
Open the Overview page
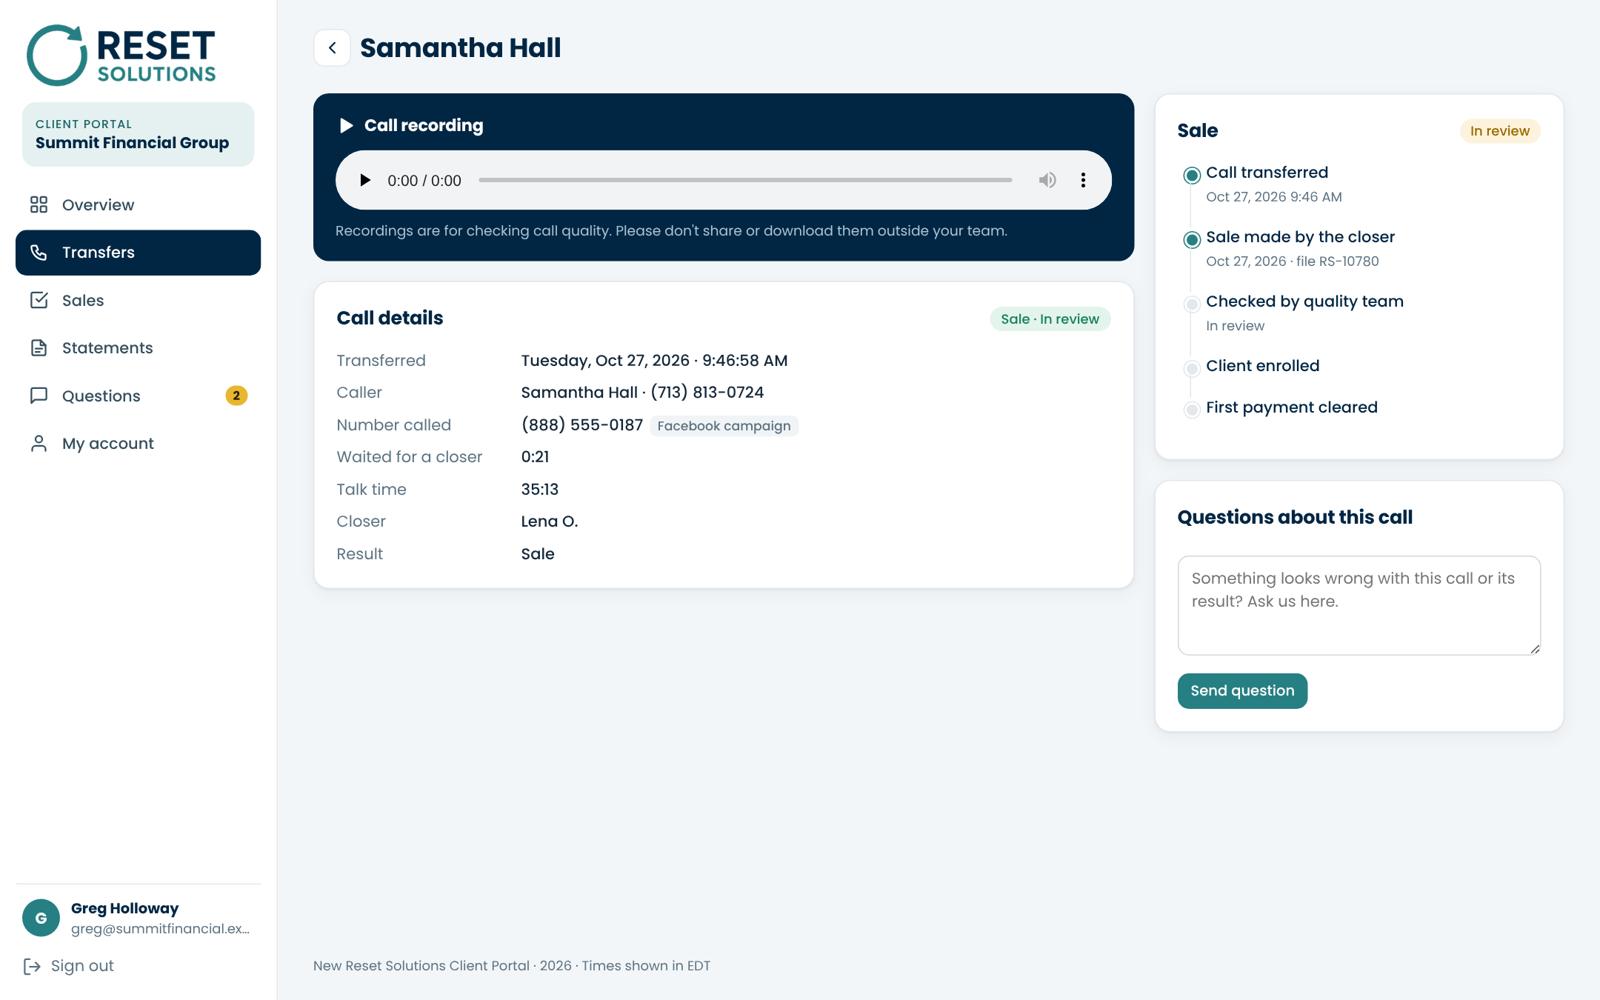pos(138,205)
